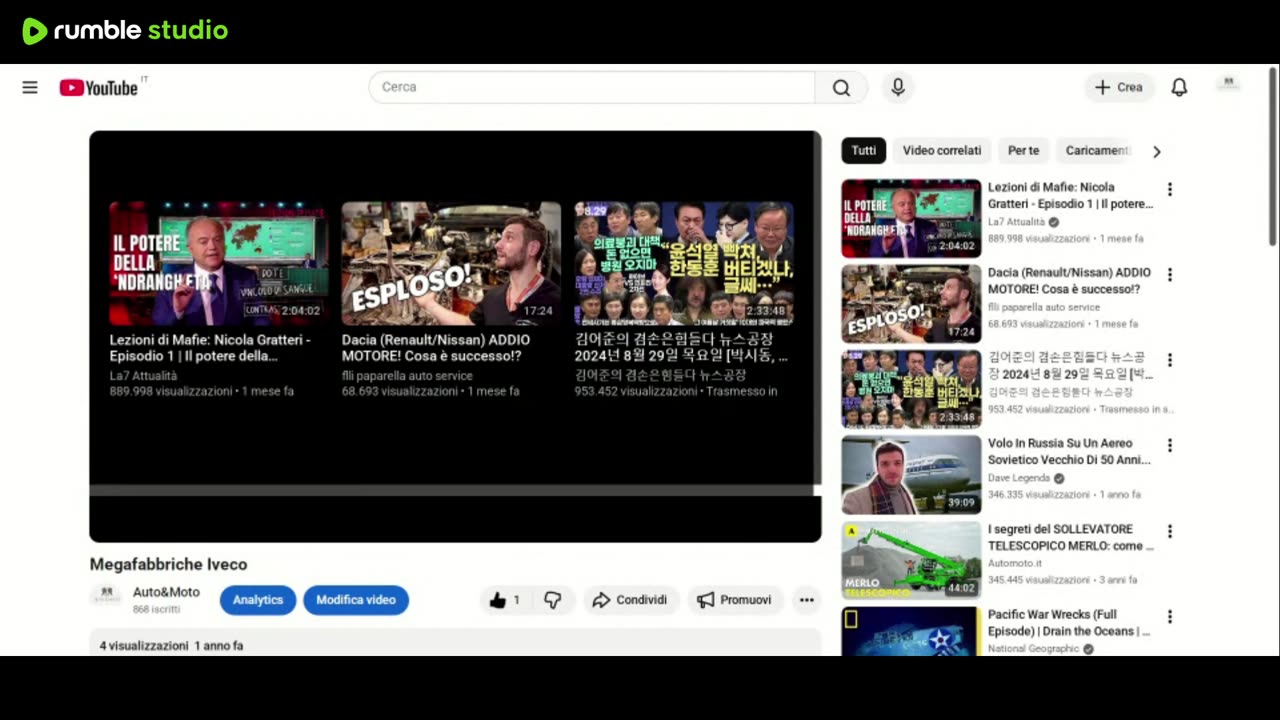Select the Per te filter chip
This screenshot has width=1280, height=720.
pos(1023,151)
